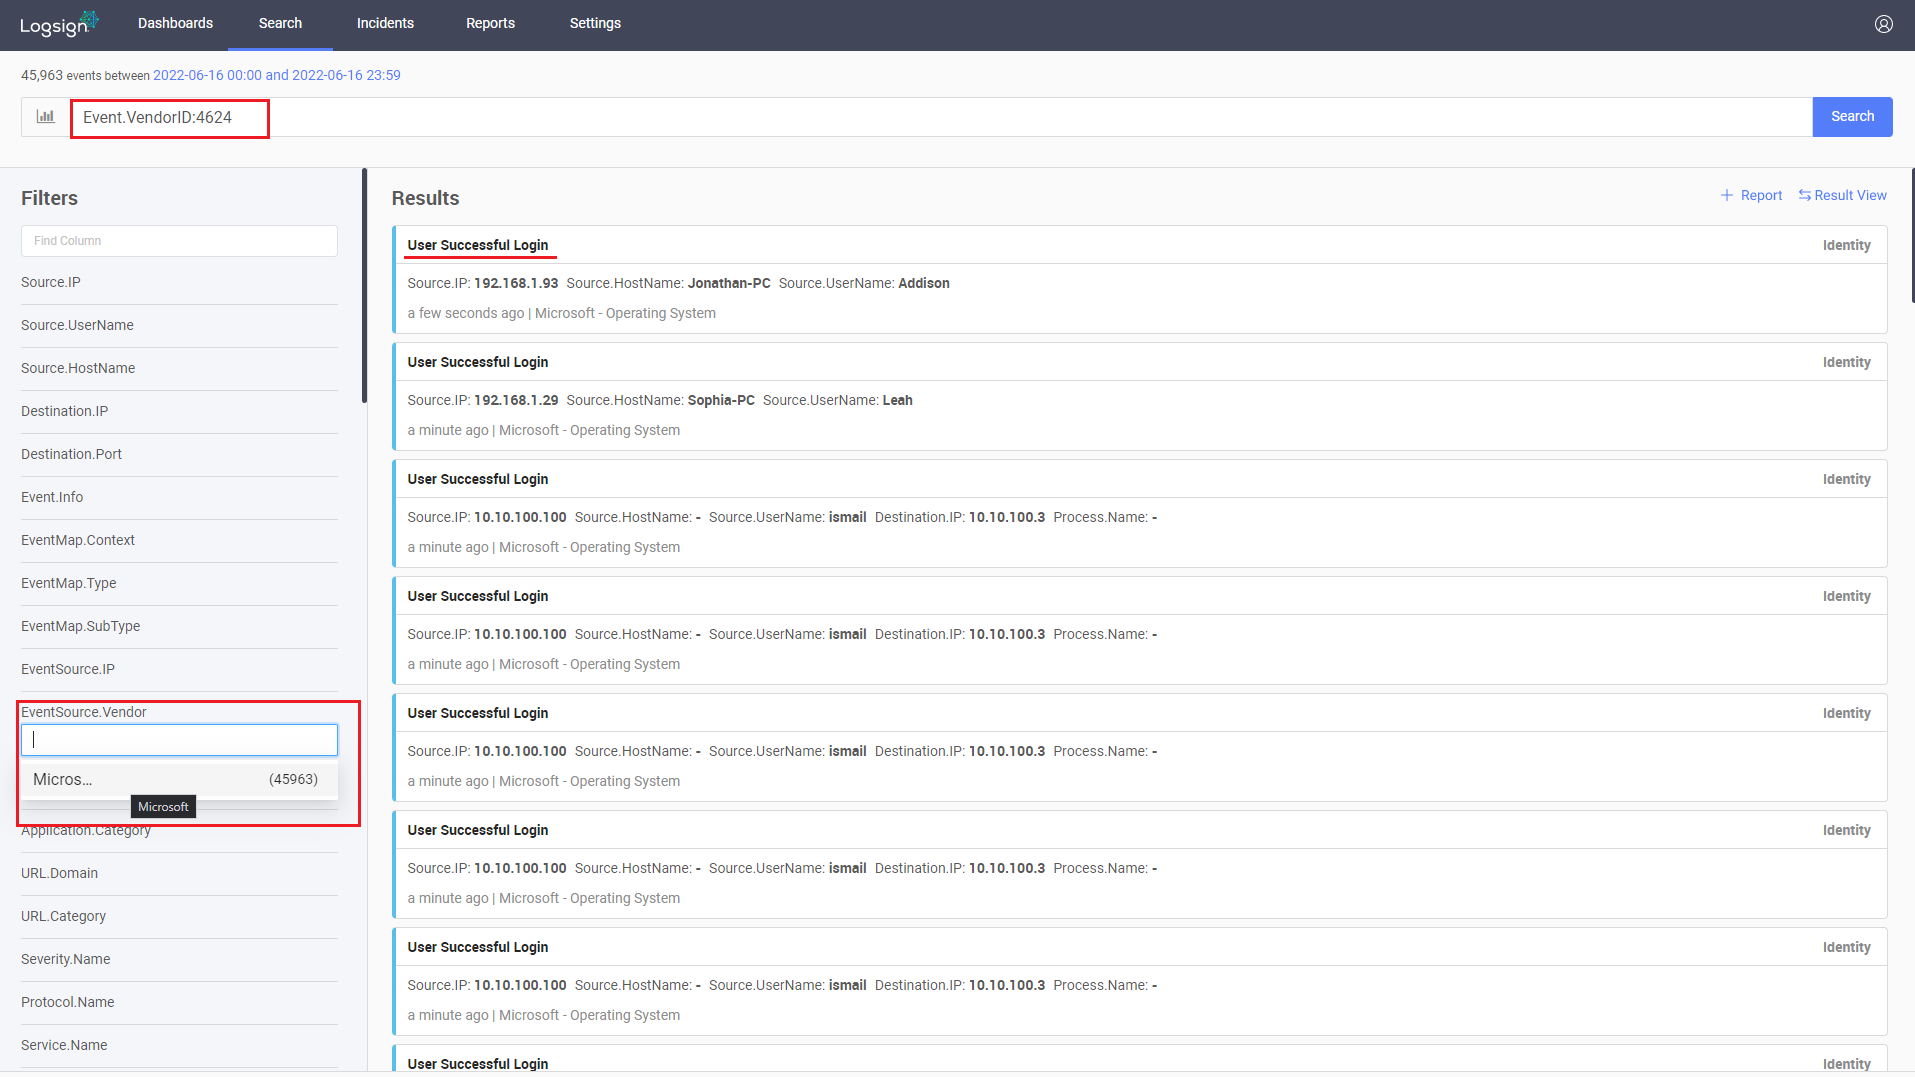This screenshot has width=1915, height=1077.
Task: Expand the Source.UserName filter
Action: (77, 326)
